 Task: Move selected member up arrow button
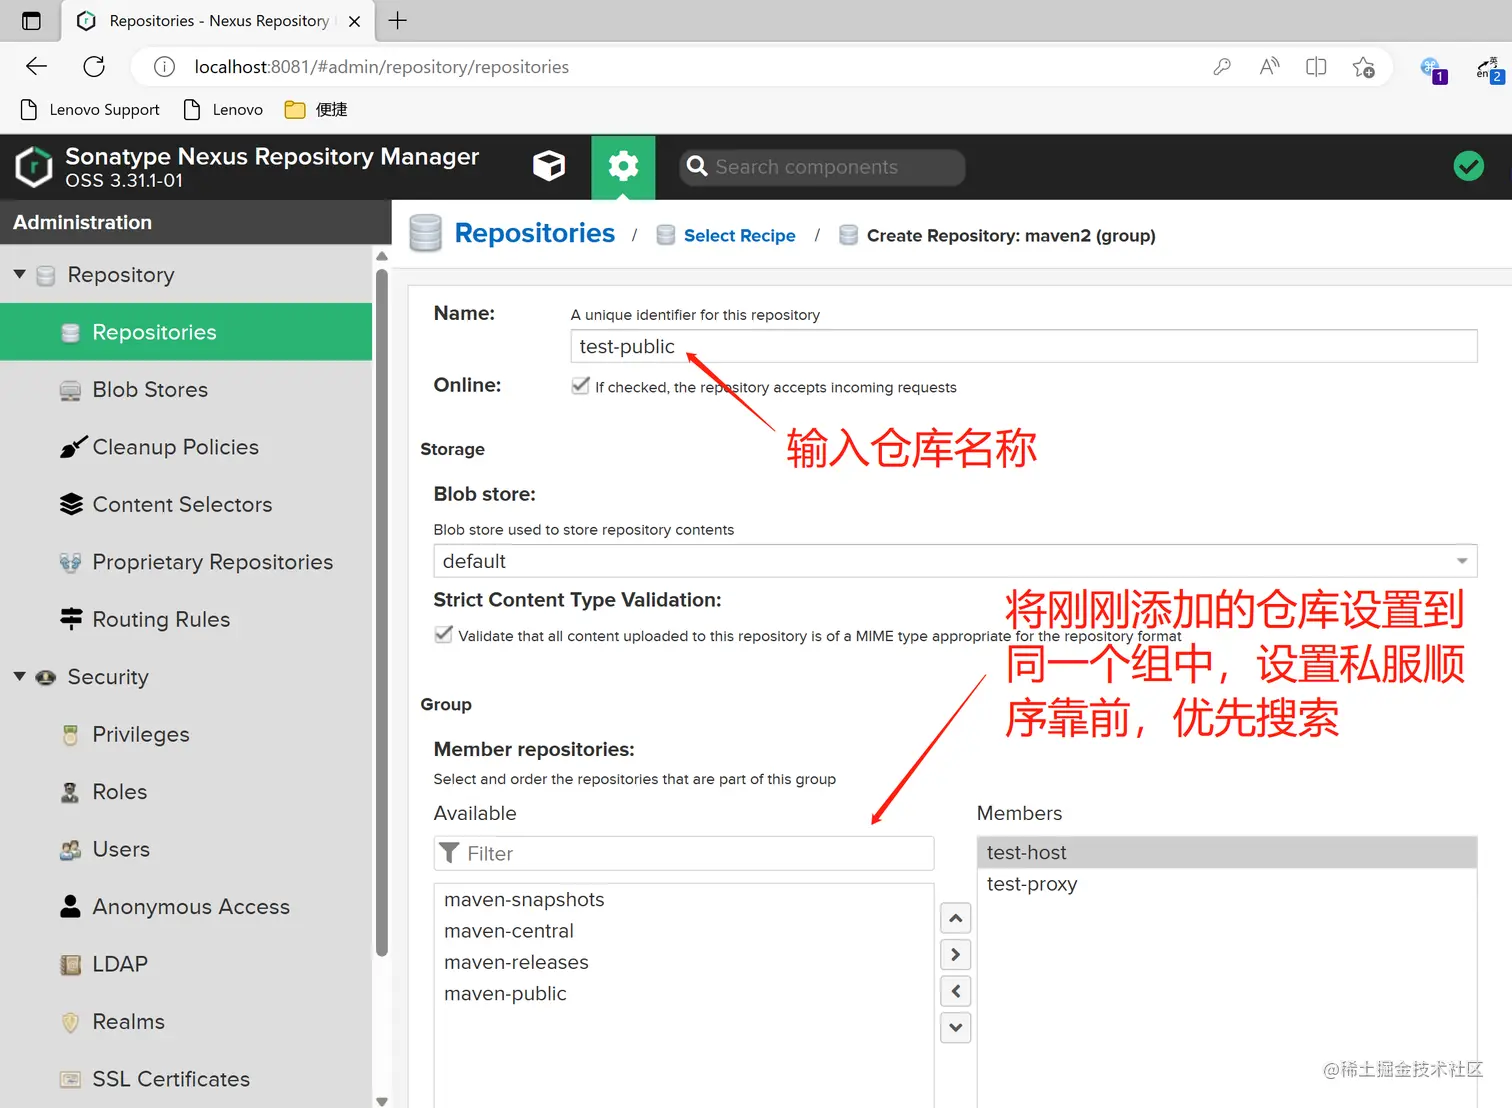pyautogui.click(x=956, y=918)
